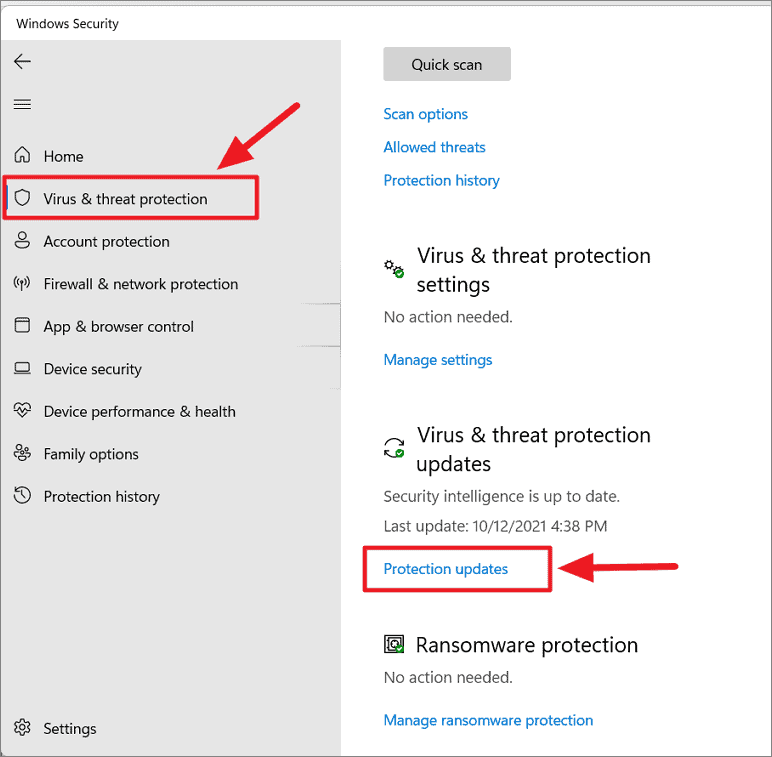
Task: Open Allowed threats link
Action: (x=434, y=147)
